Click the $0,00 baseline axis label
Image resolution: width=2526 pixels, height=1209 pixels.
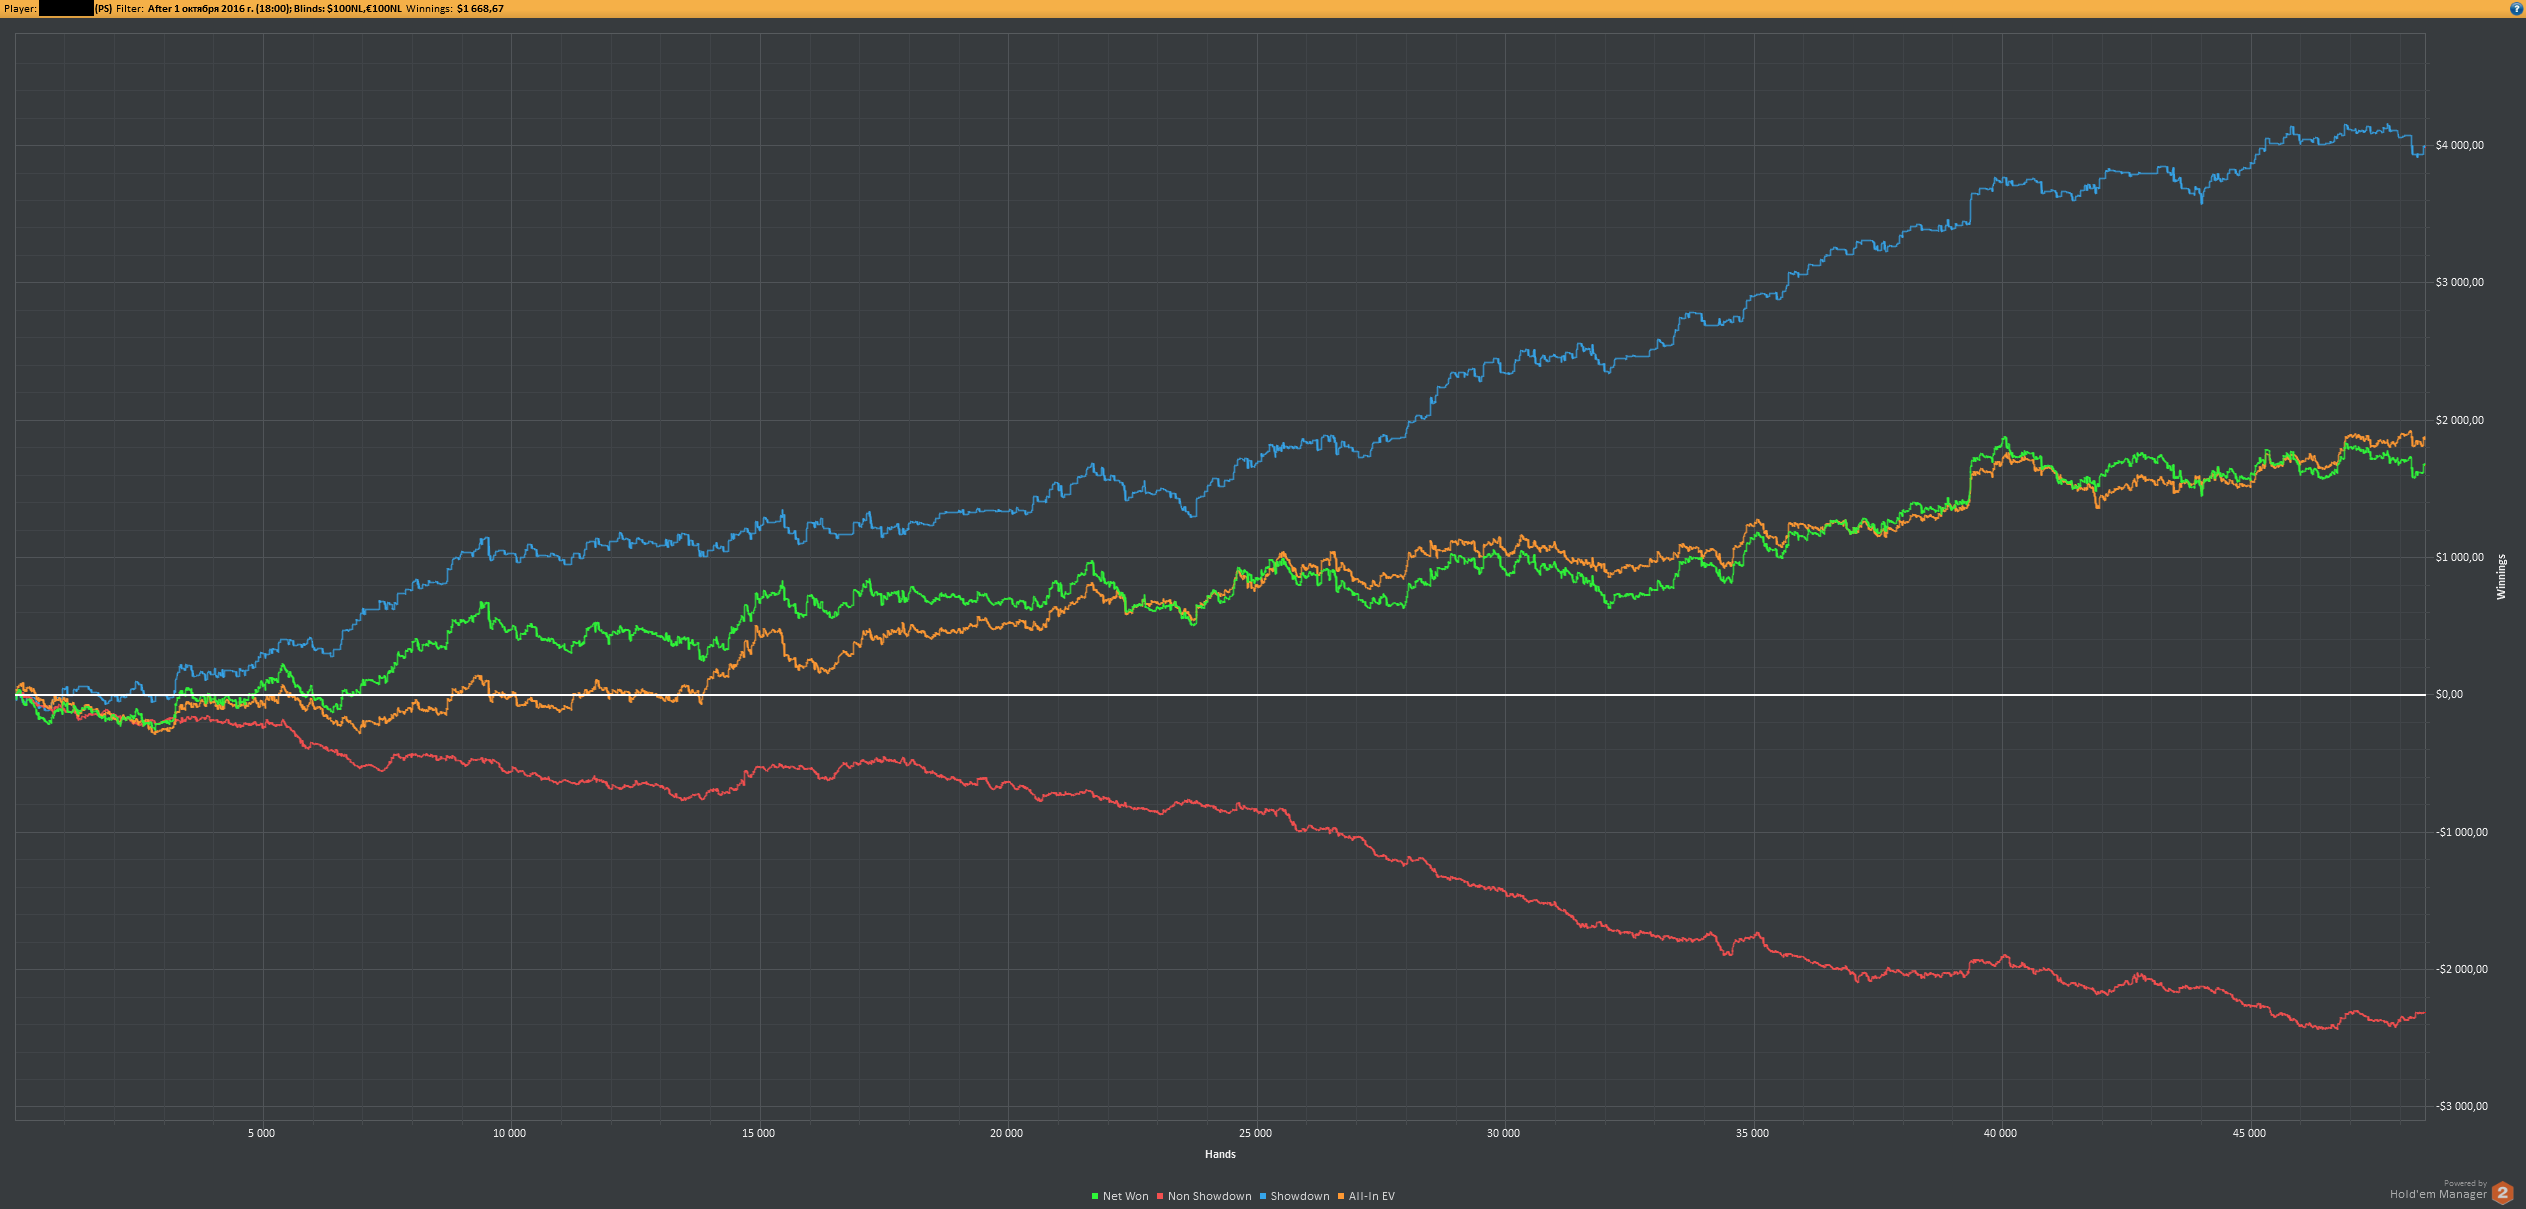coord(2449,694)
